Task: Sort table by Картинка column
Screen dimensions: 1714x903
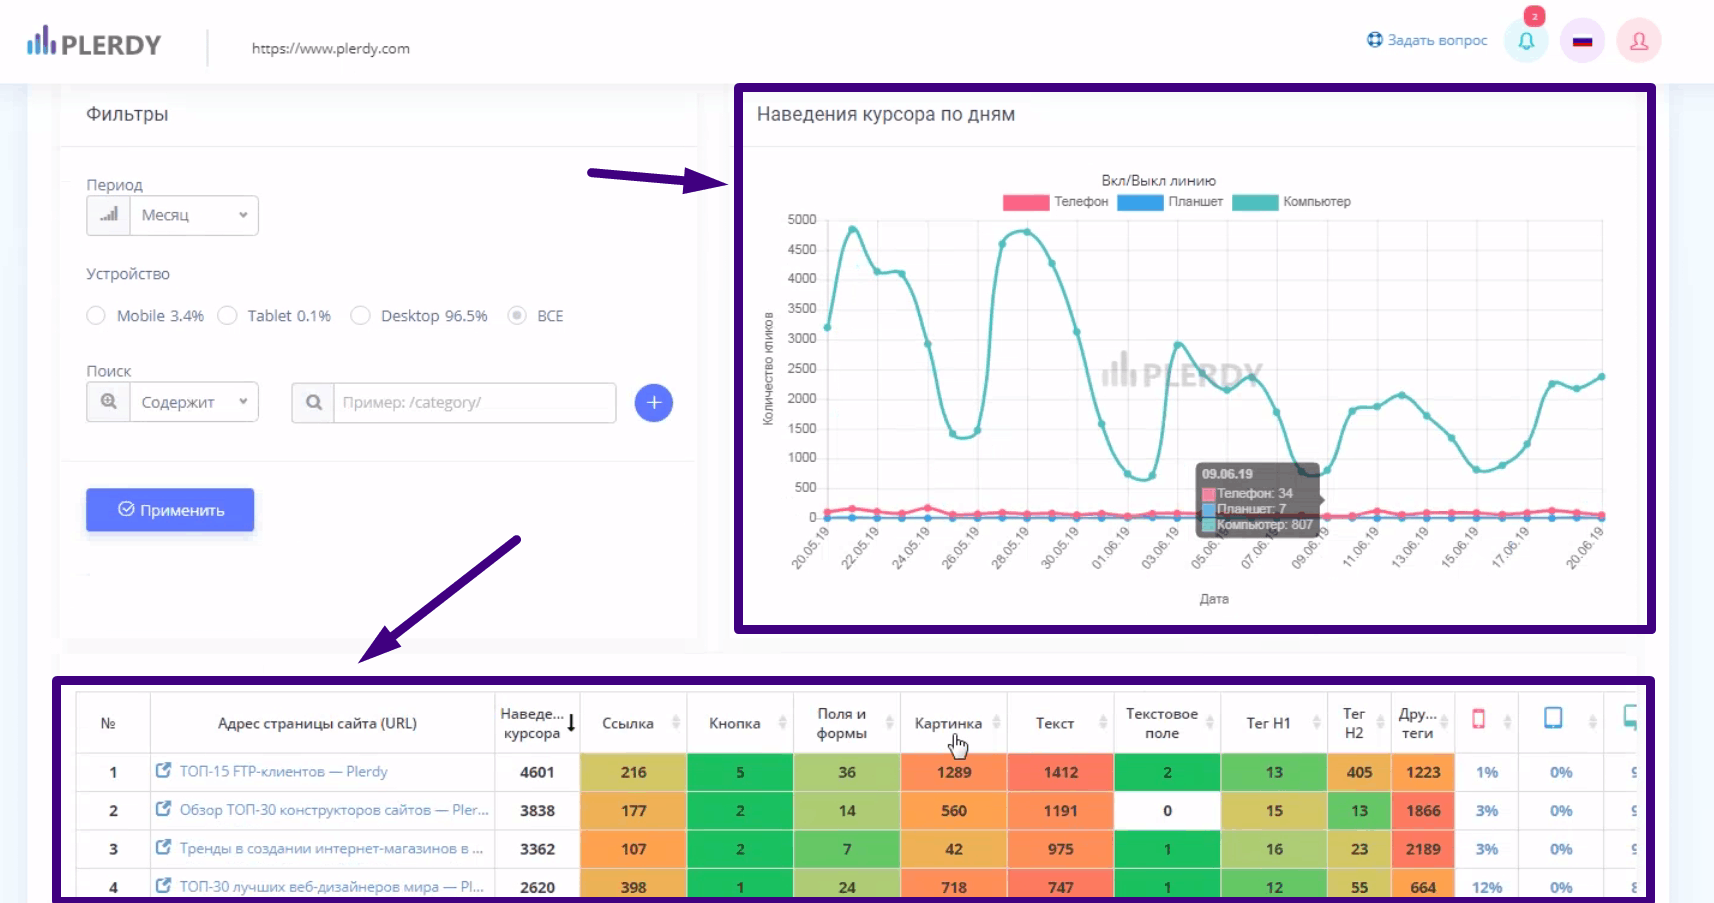Action: coord(996,723)
